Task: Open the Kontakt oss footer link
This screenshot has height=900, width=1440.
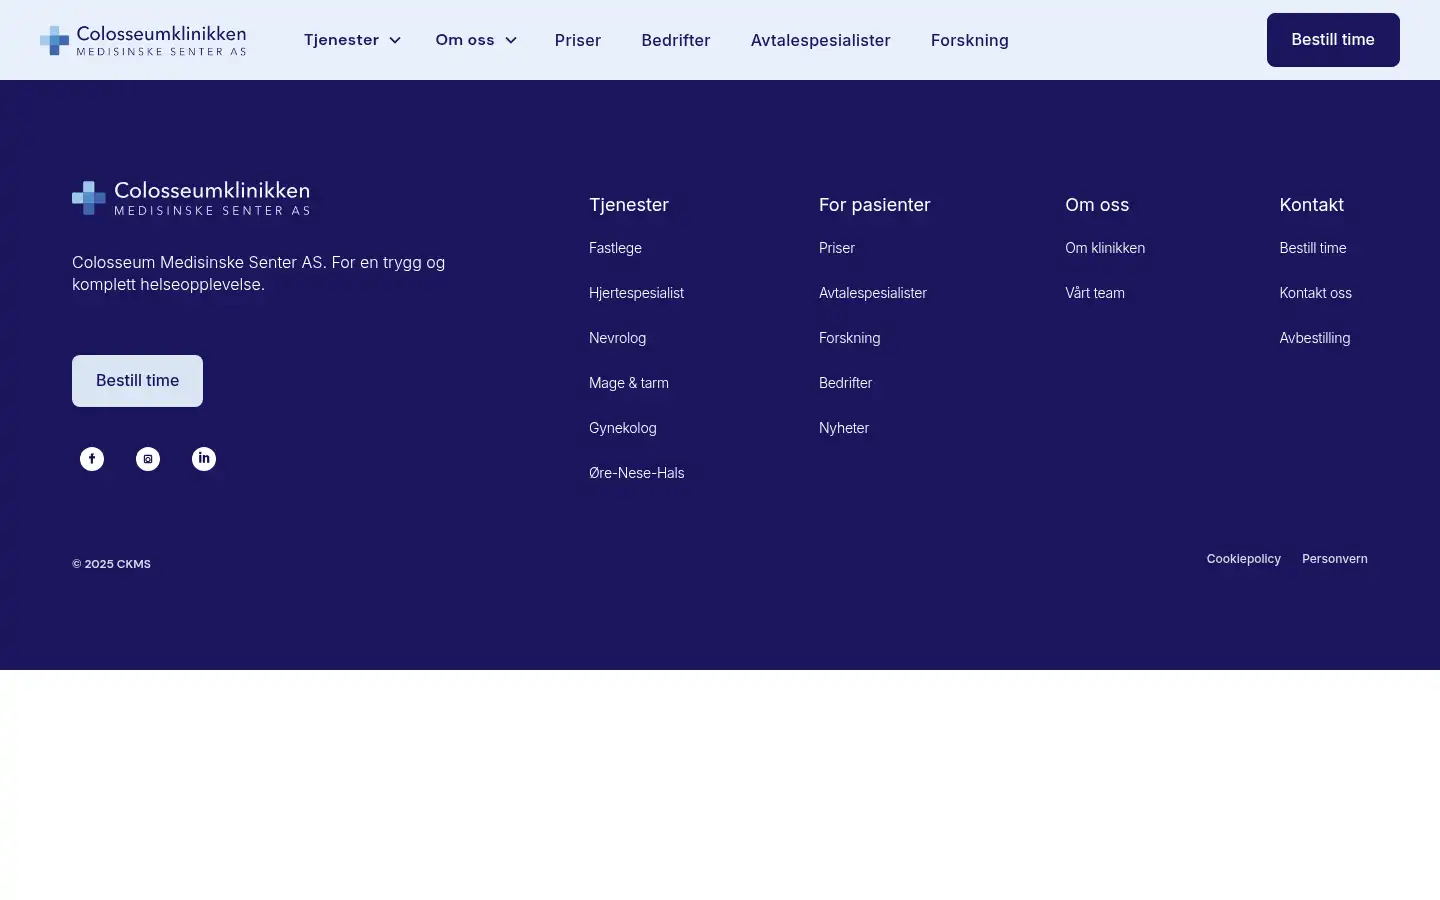Action: point(1316,293)
